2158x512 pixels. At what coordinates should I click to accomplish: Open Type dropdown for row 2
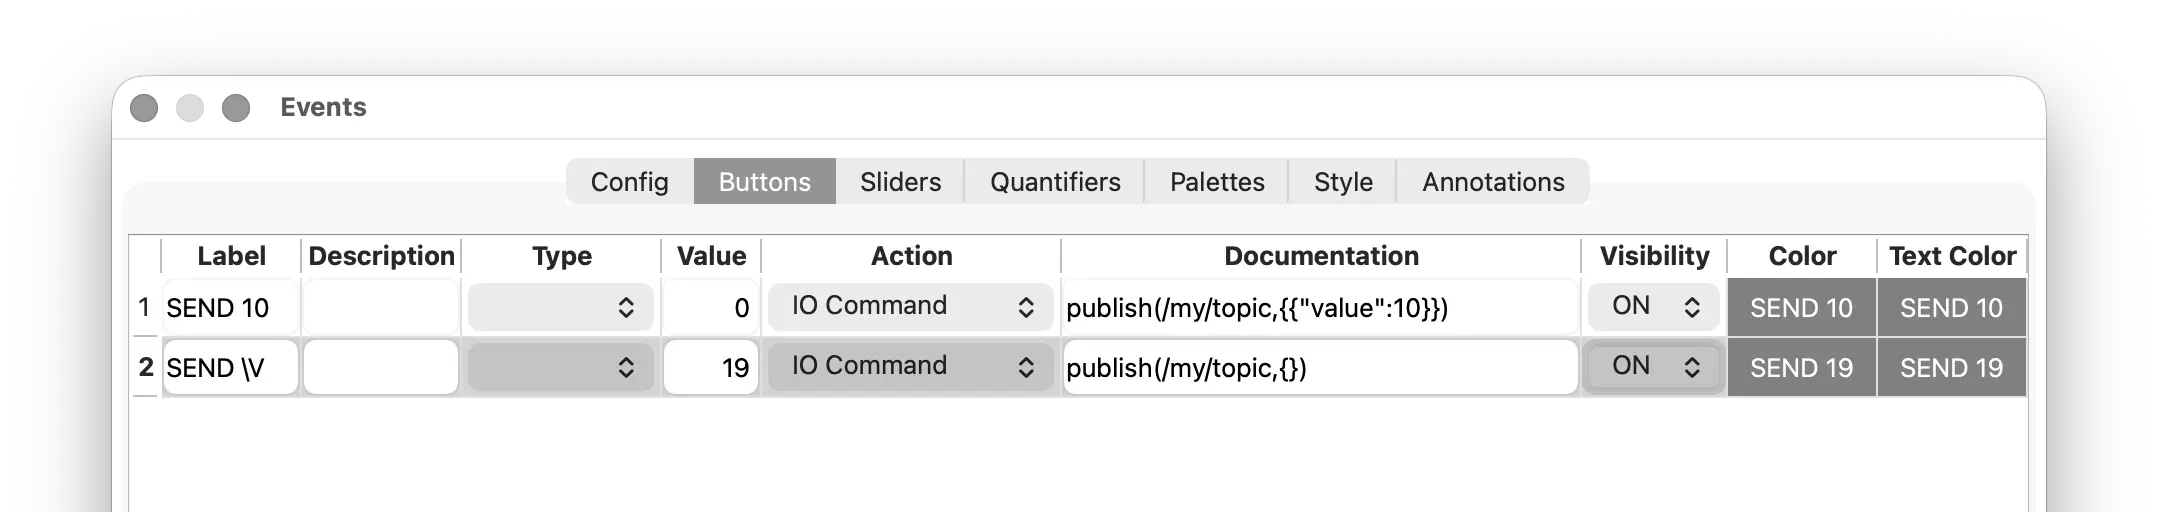pyautogui.click(x=560, y=367)
